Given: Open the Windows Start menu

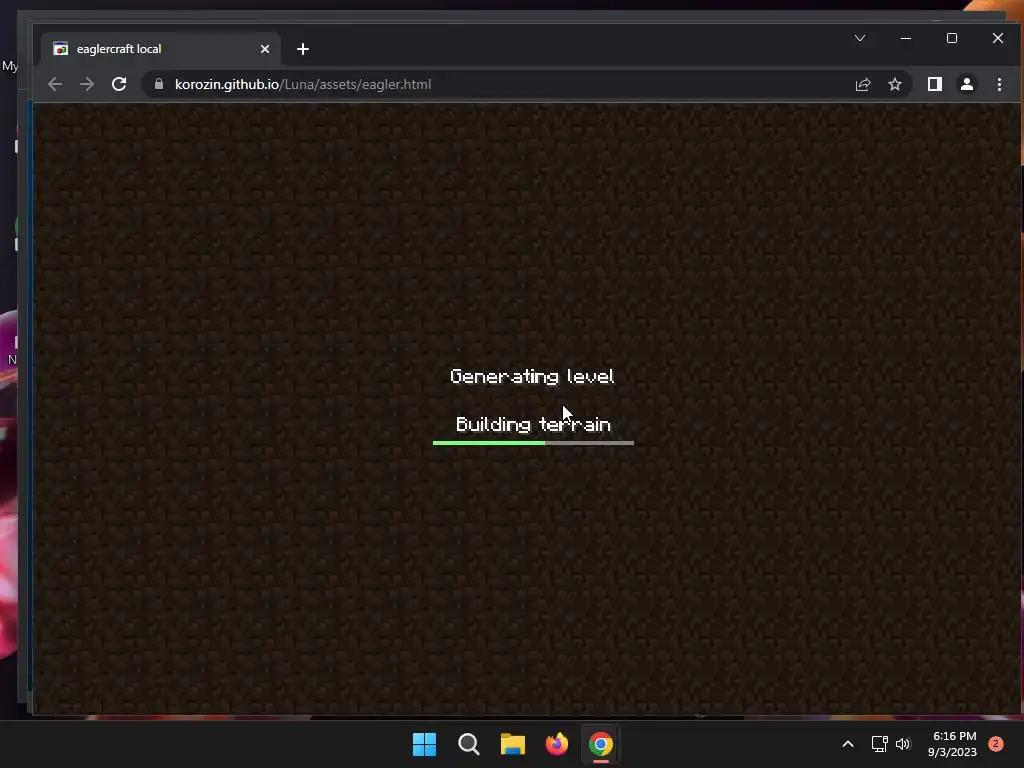Looking at the screenshot, I should pyautogui.click(x=424, y=744).
